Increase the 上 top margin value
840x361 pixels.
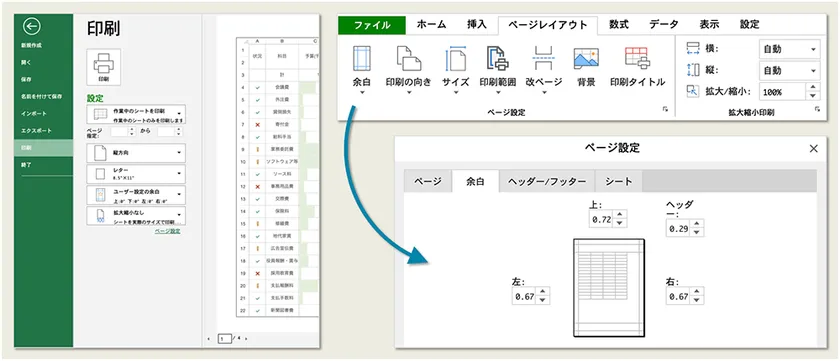click(620, 215)
